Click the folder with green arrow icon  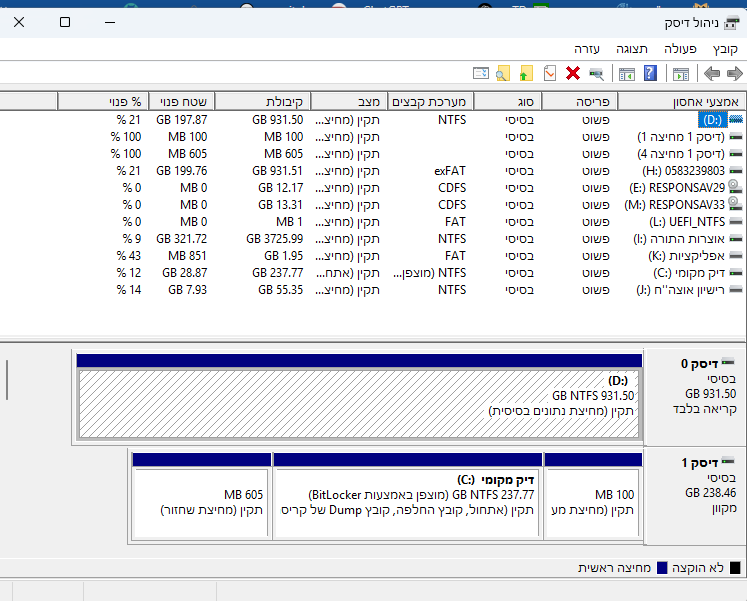tap(525, 73)
